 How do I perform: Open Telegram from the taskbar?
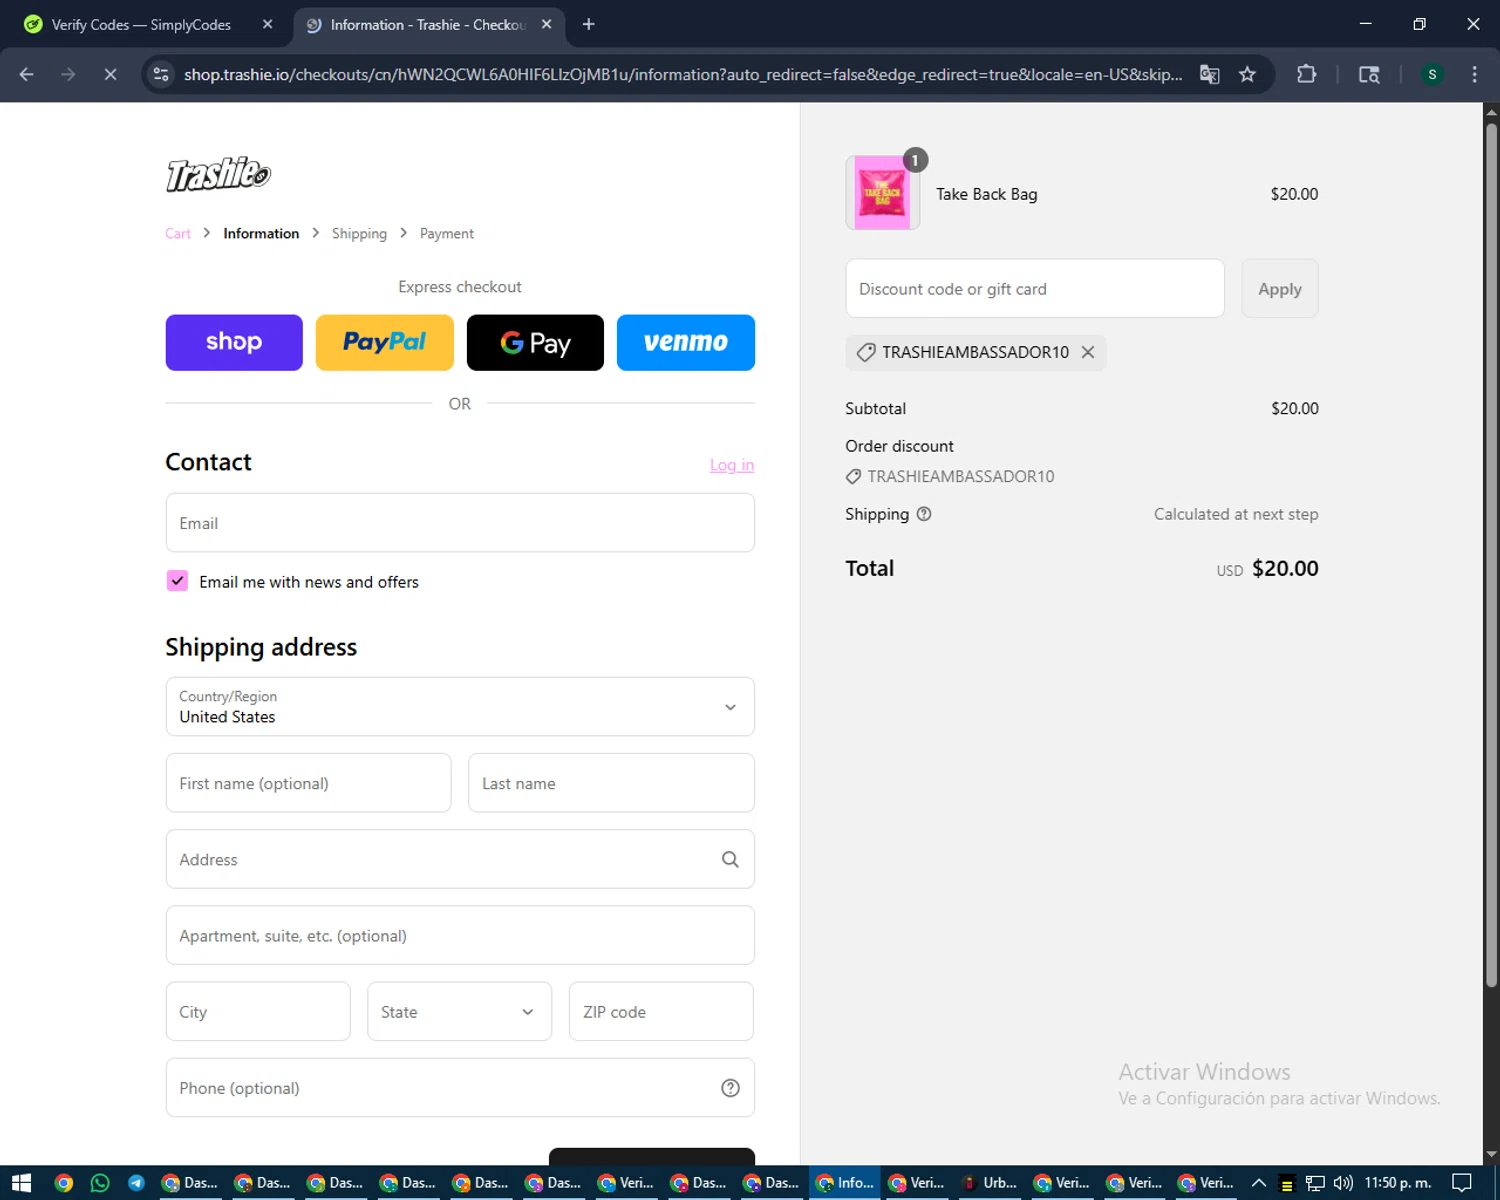(136, 1183)
